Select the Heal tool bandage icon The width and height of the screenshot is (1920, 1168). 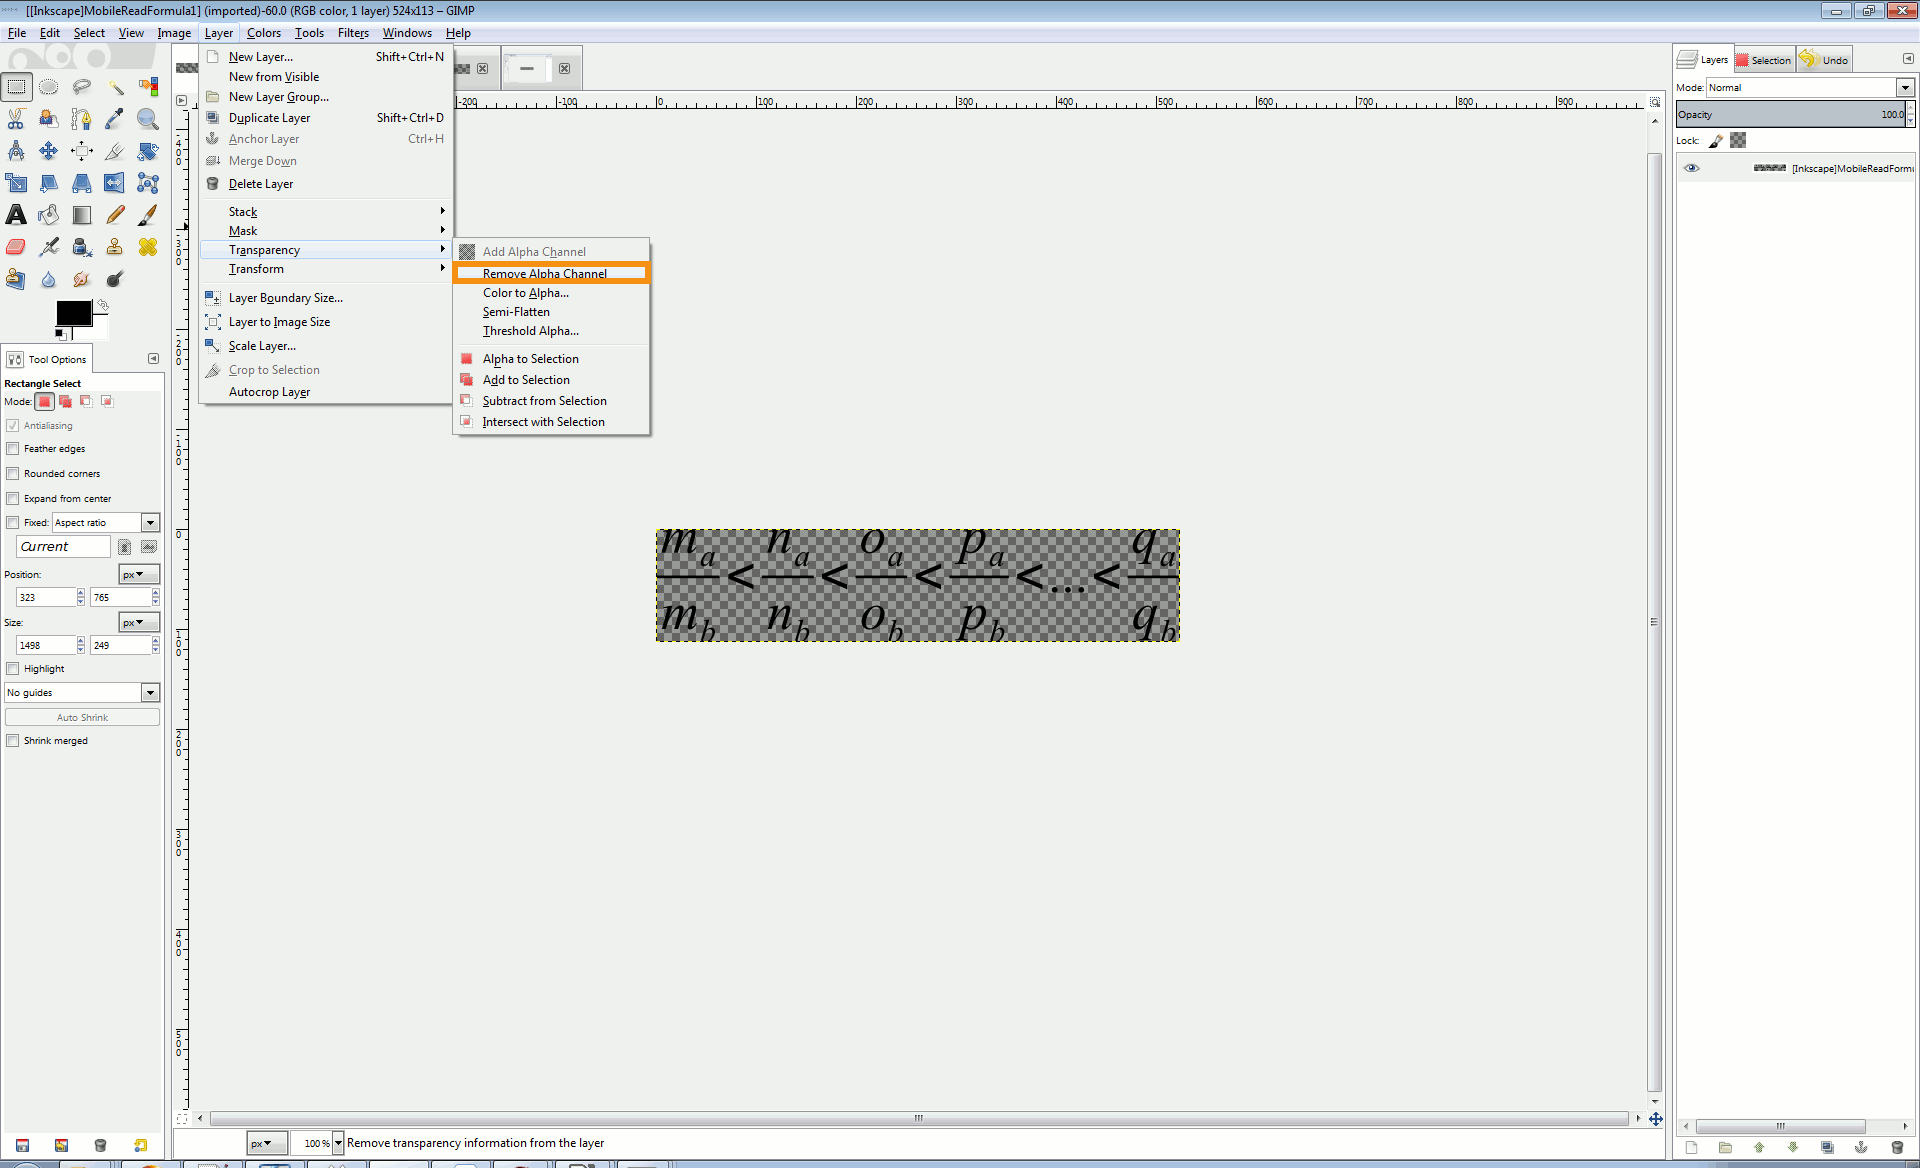pos(148,247)
